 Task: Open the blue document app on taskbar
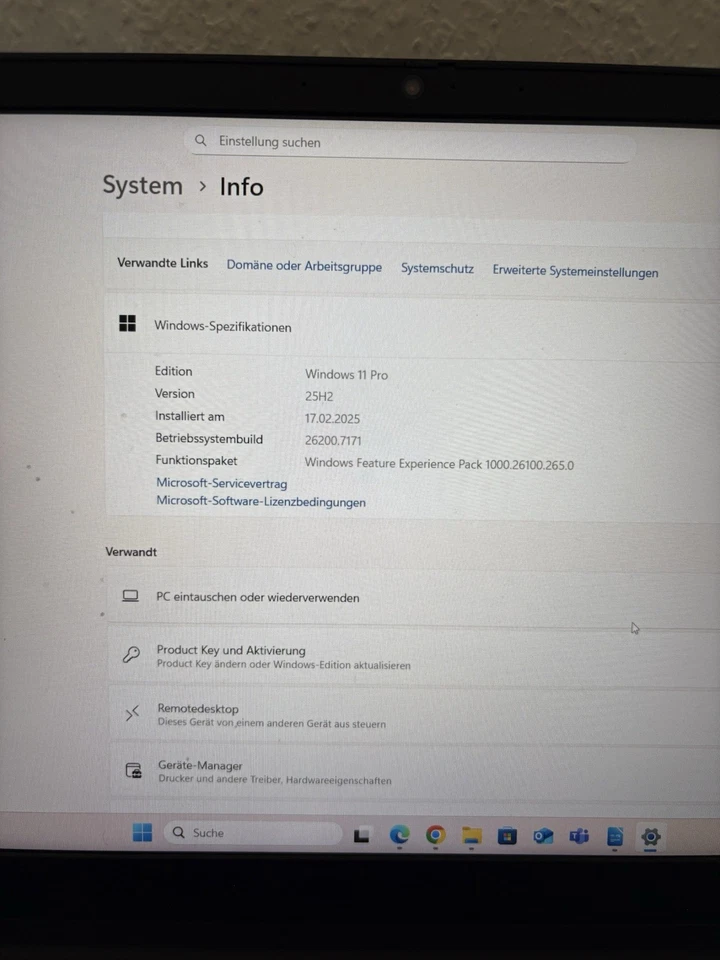click(615, 836)
